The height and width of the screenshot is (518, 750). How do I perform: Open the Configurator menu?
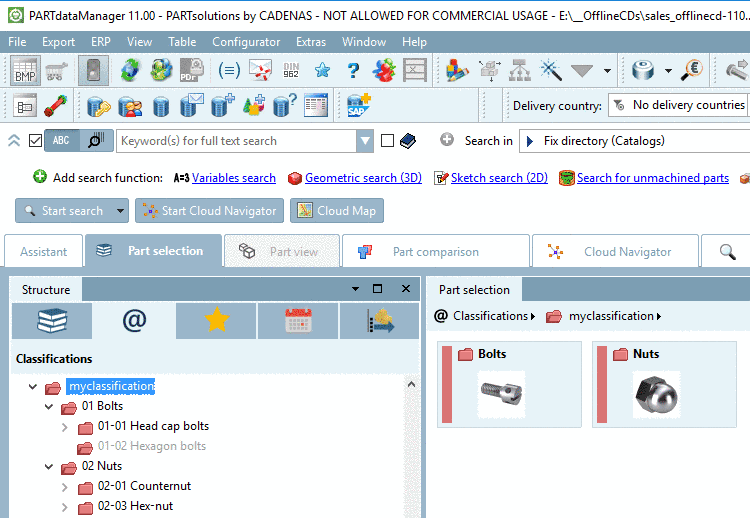tap(246, 42)
